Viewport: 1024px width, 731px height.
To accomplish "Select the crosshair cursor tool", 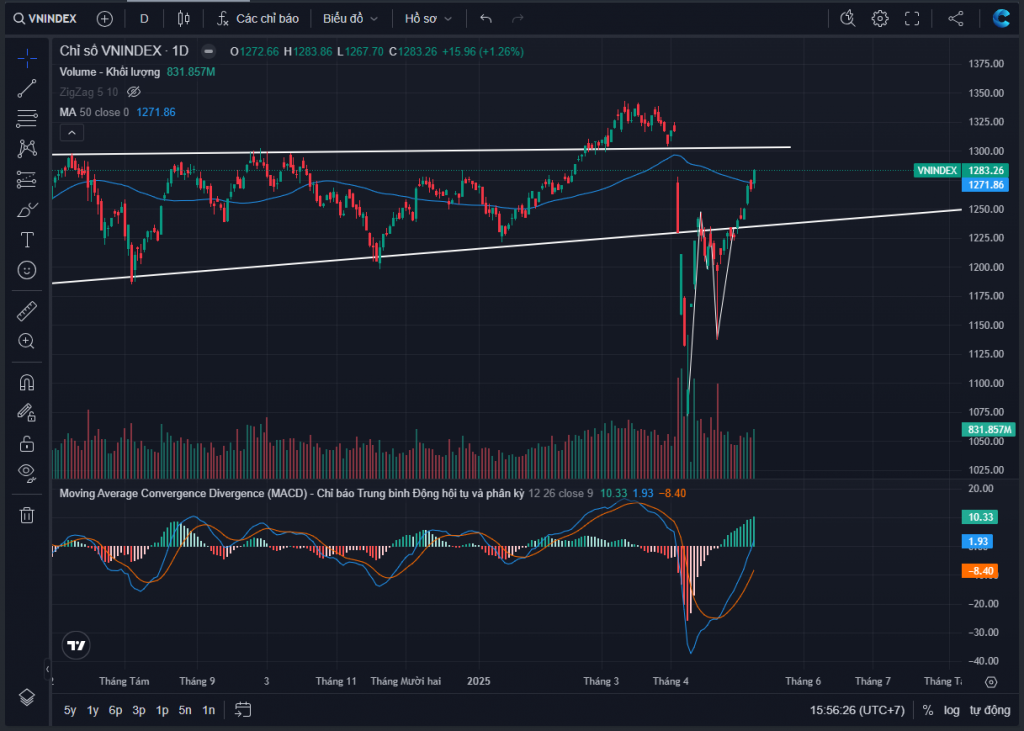I will 27,59.
